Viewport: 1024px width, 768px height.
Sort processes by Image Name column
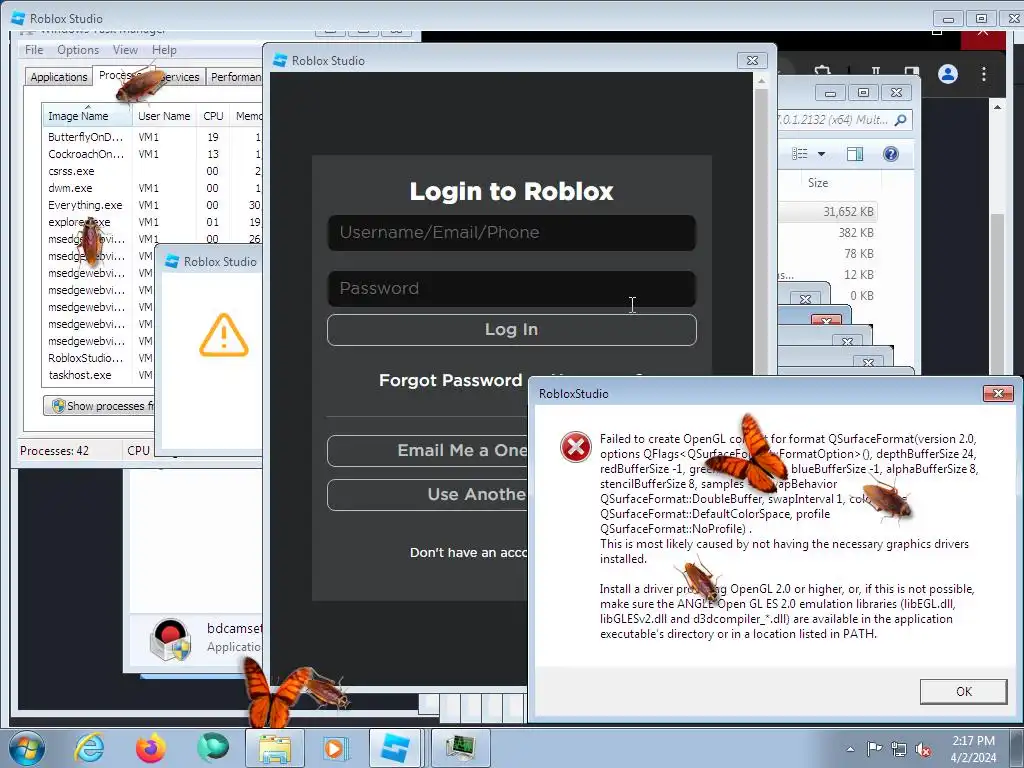click(x=86, y=116)
